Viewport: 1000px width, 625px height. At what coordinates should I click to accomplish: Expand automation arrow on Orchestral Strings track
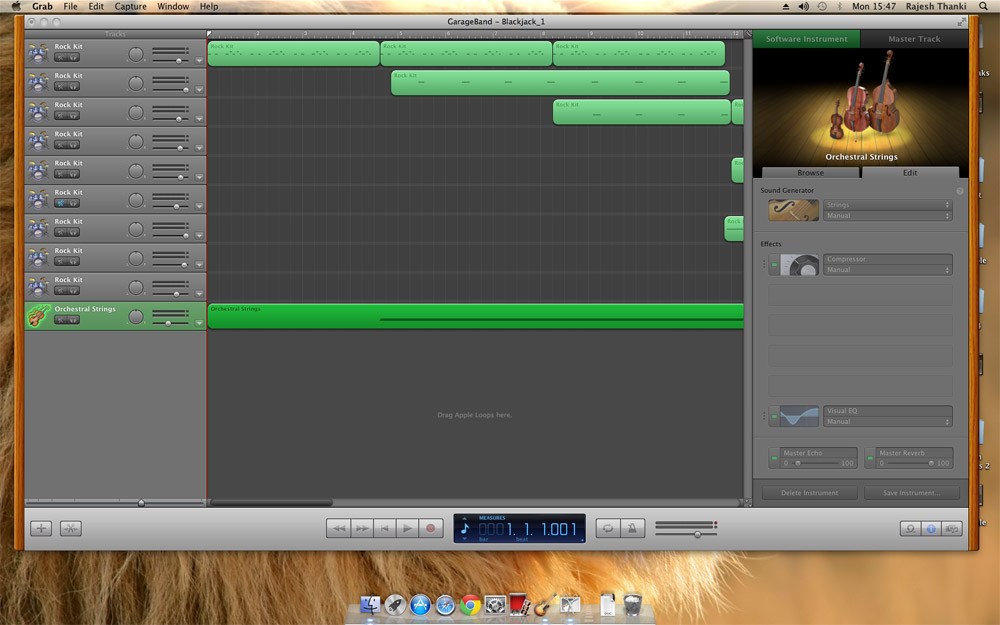[199, 323]
